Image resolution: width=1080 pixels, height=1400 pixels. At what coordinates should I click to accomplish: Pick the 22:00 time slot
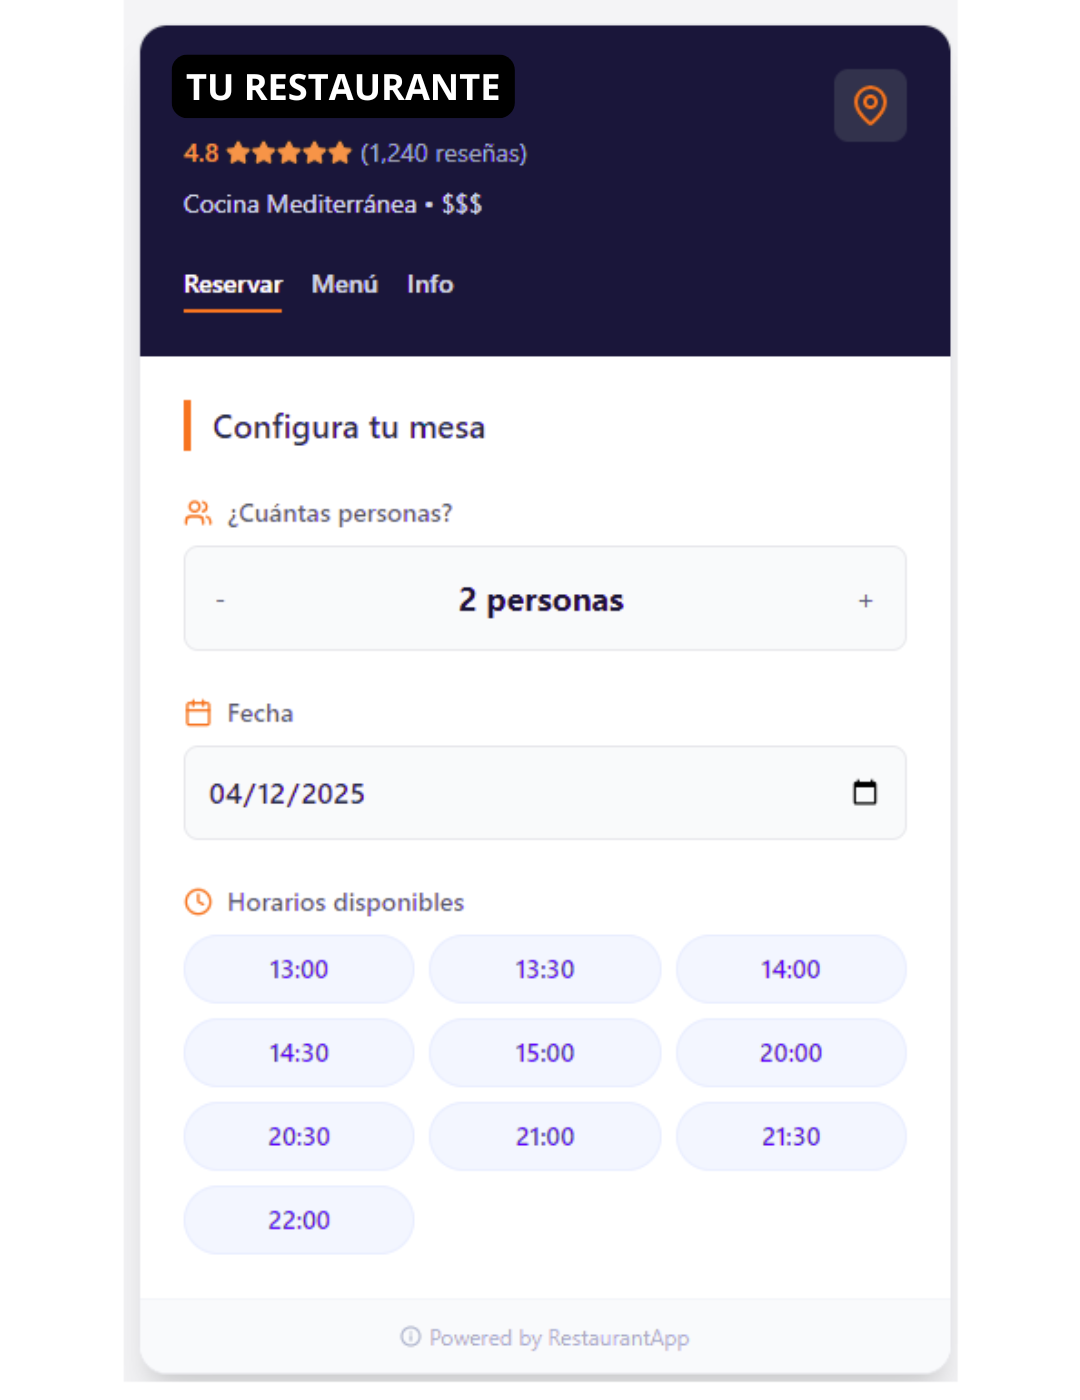(x=299, y=1220)
